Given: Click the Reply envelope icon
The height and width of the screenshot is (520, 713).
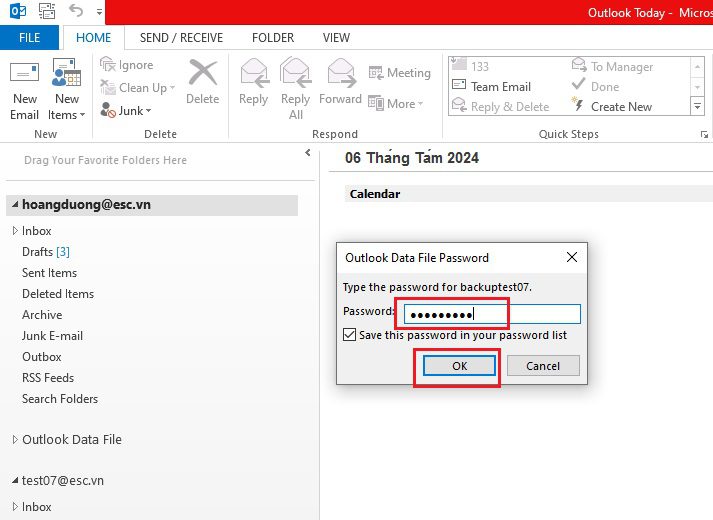Looking at the screenshot, I should (x=254, y=73).
